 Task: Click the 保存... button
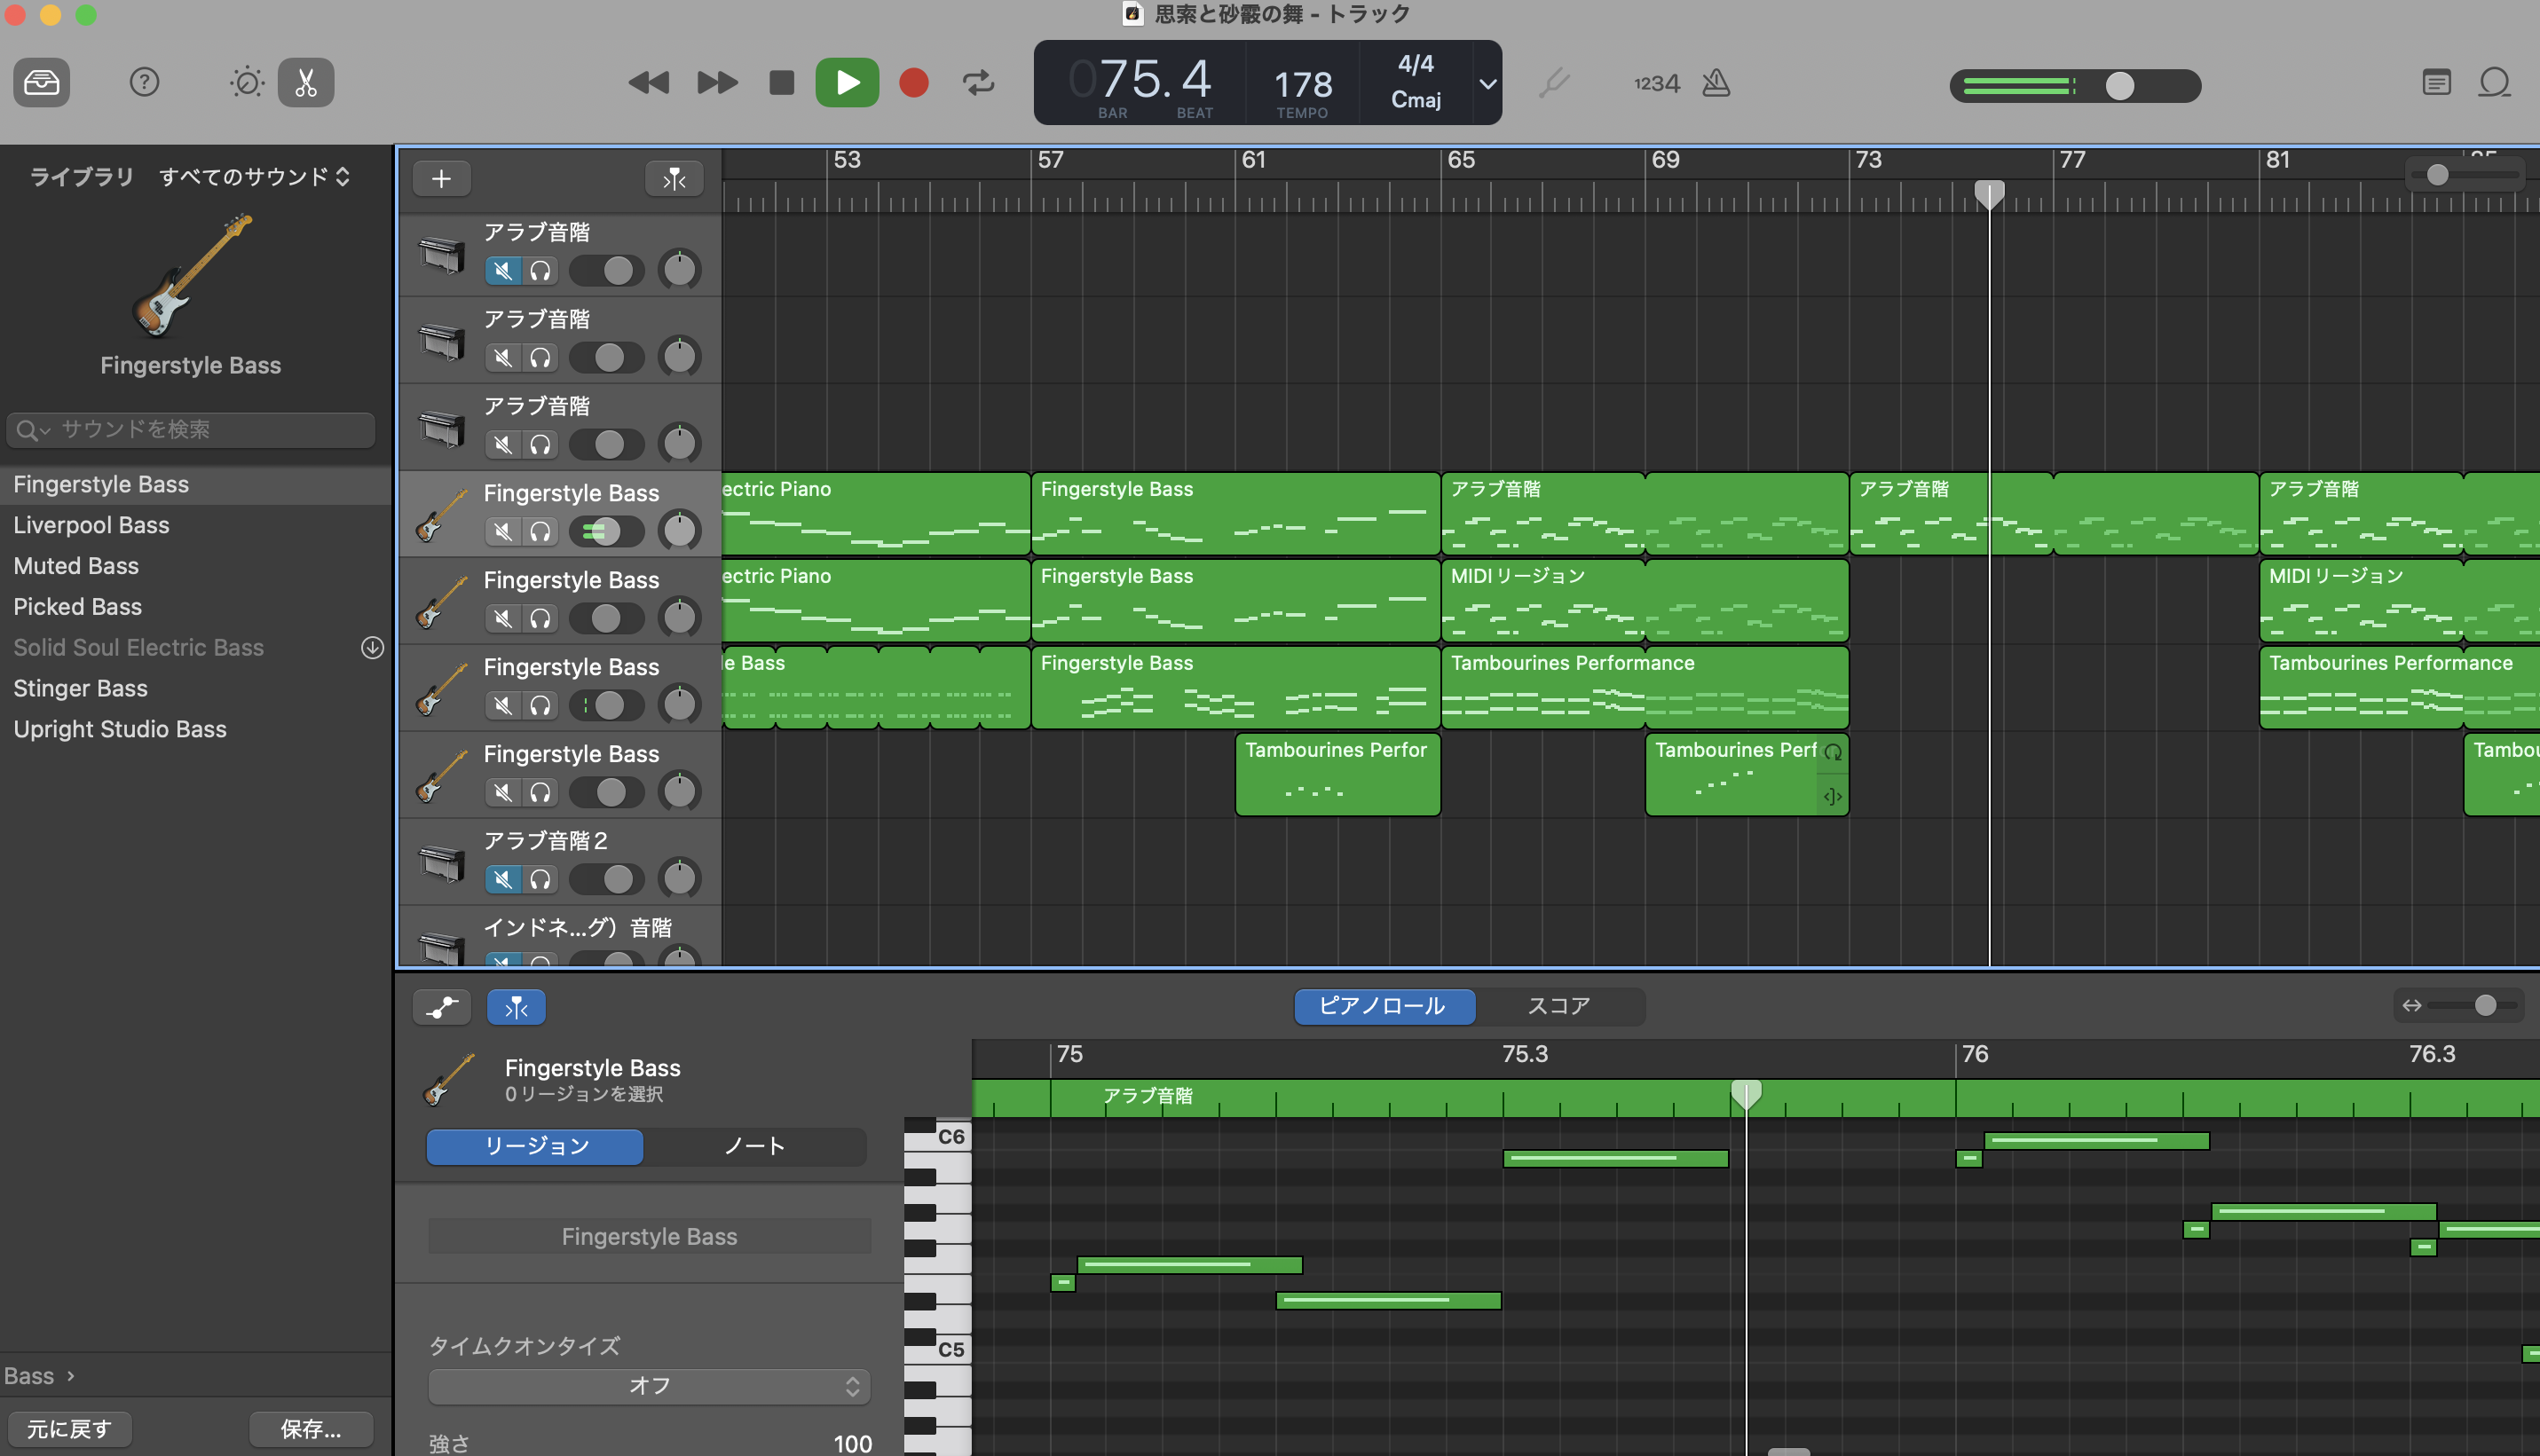click(310, 1429)
